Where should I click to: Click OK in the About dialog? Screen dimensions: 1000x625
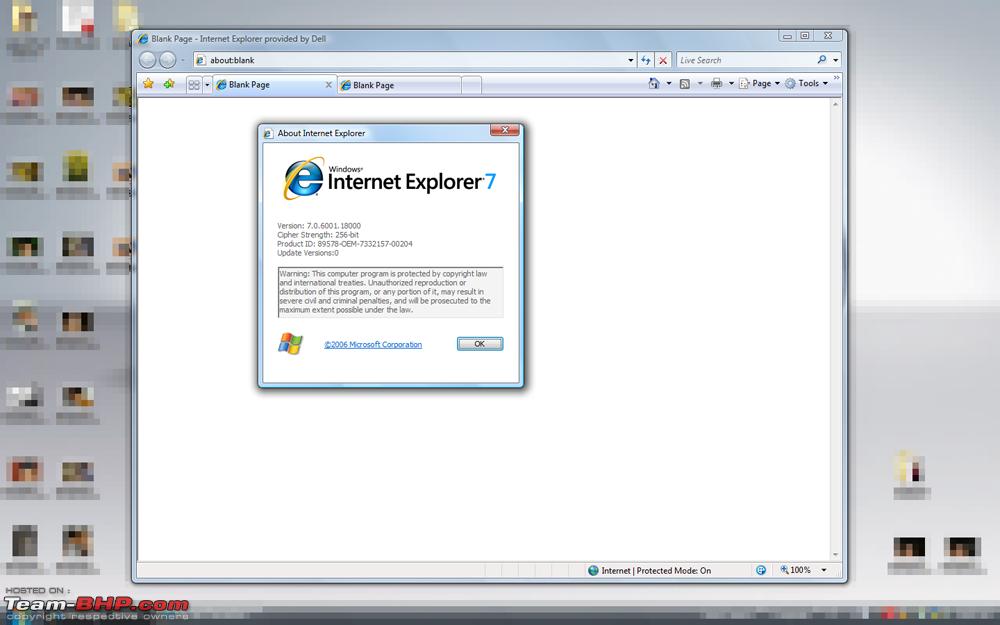(480, 344)
